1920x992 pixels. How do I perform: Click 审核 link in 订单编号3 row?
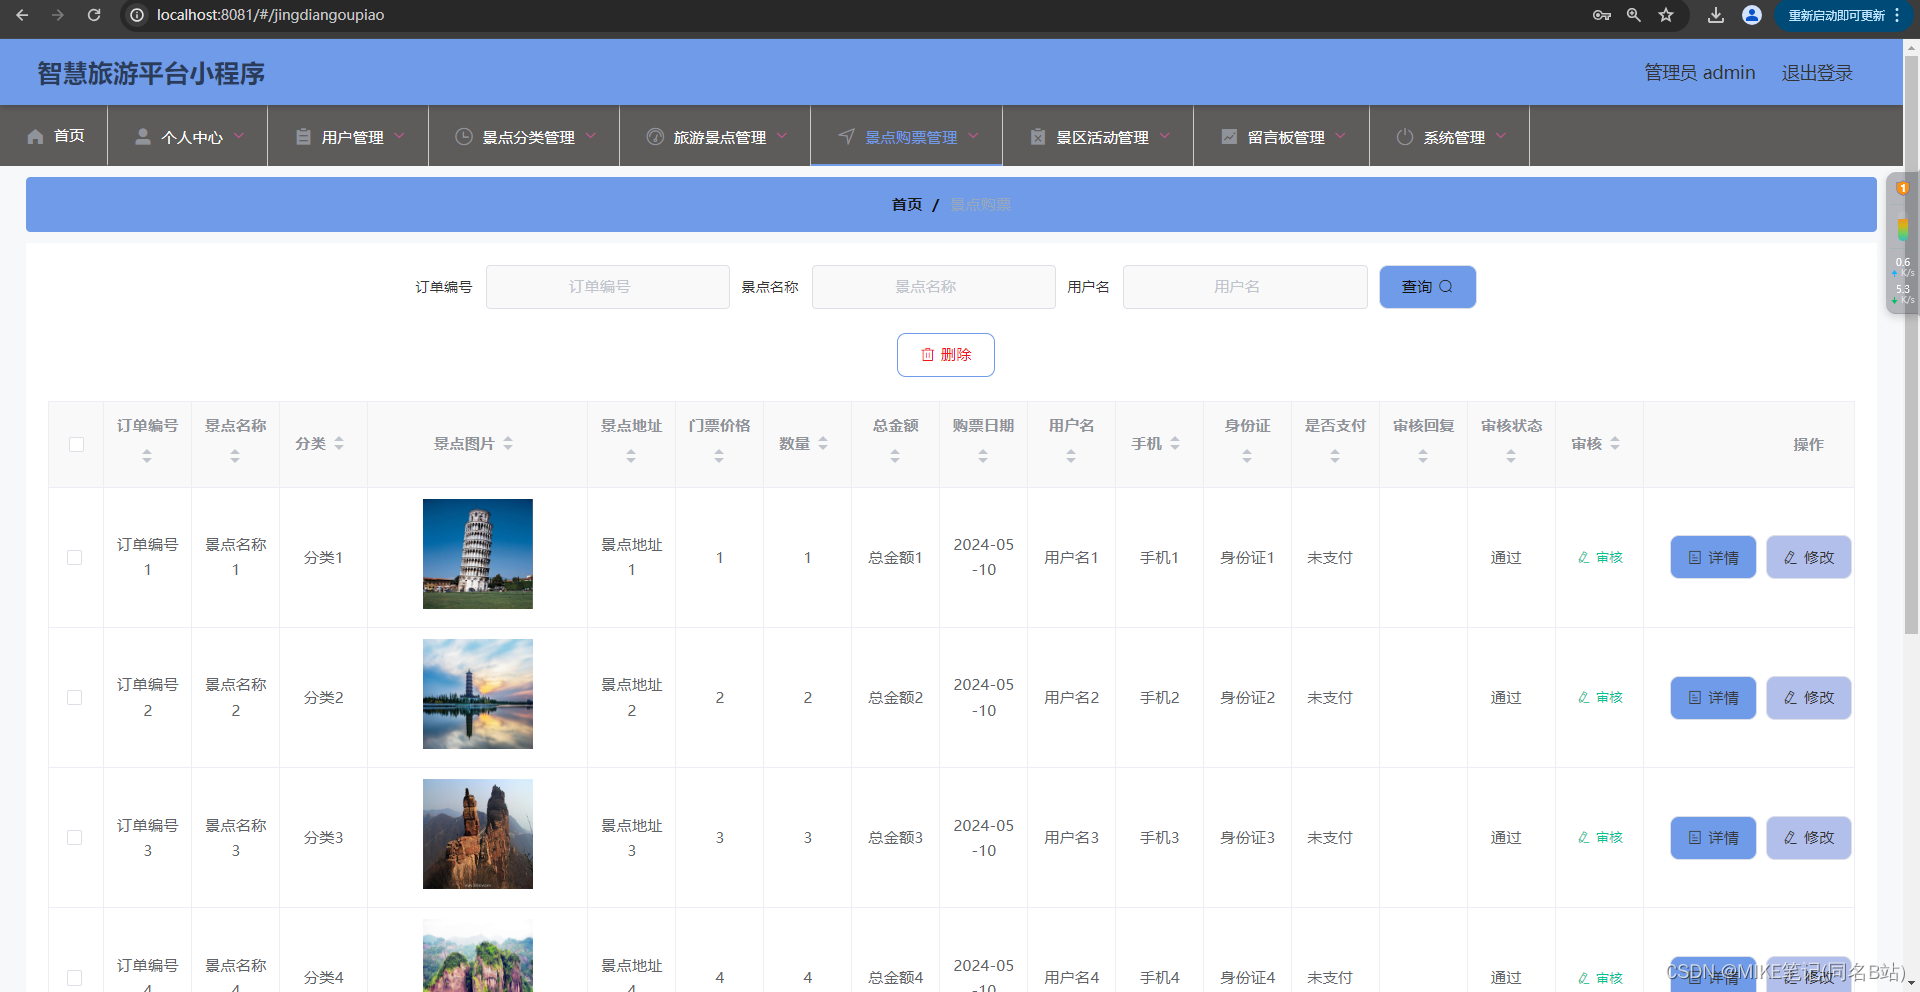click(1600, 837)
